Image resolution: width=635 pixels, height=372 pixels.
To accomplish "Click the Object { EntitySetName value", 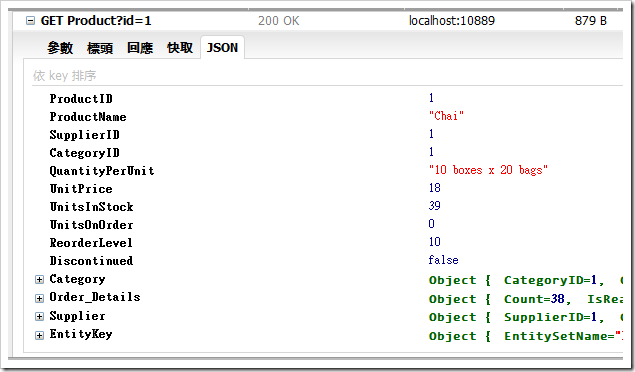I will (x=526, y=336).
